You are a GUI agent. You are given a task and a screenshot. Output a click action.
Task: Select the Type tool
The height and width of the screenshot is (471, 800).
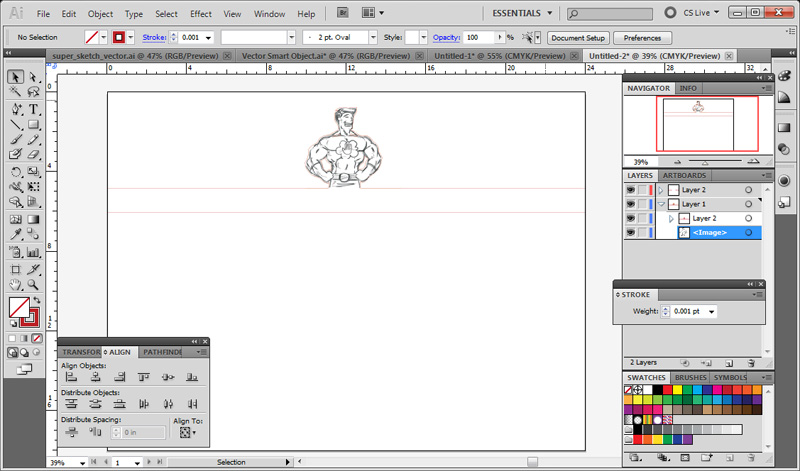33,109
